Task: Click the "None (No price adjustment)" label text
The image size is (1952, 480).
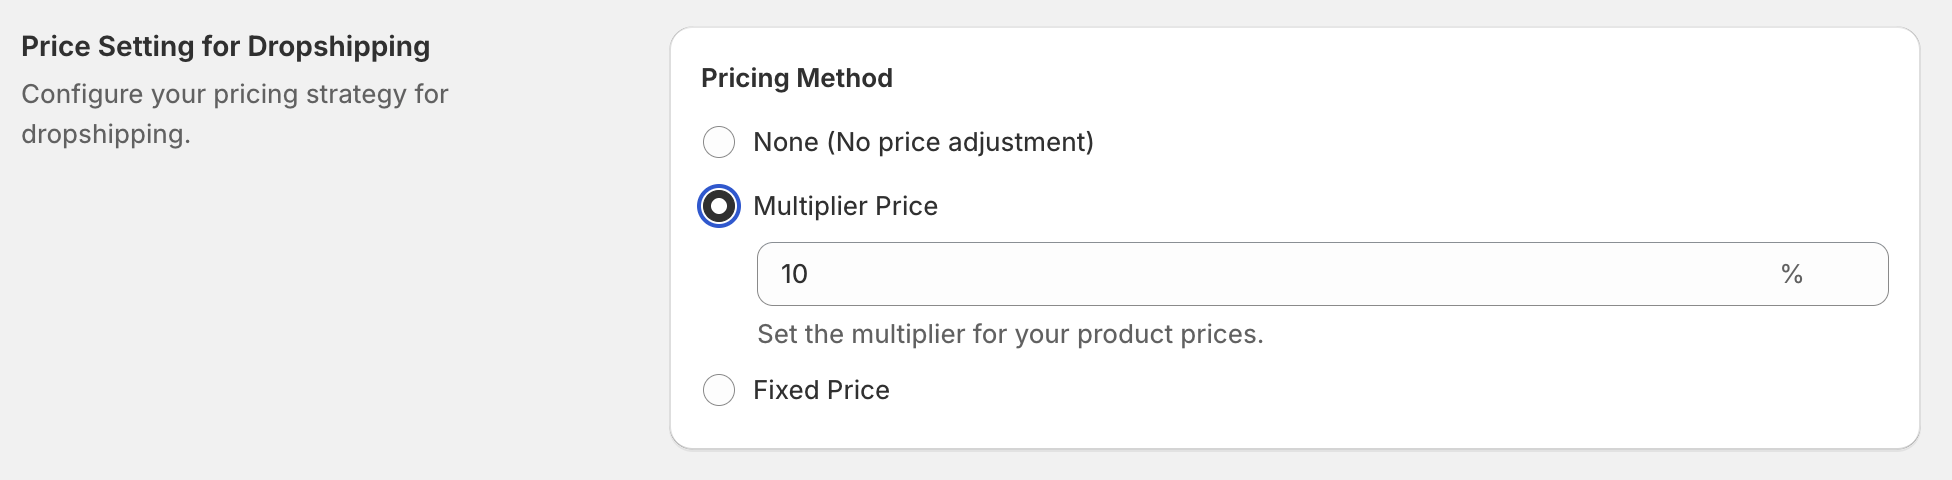Action: point(922,142)
